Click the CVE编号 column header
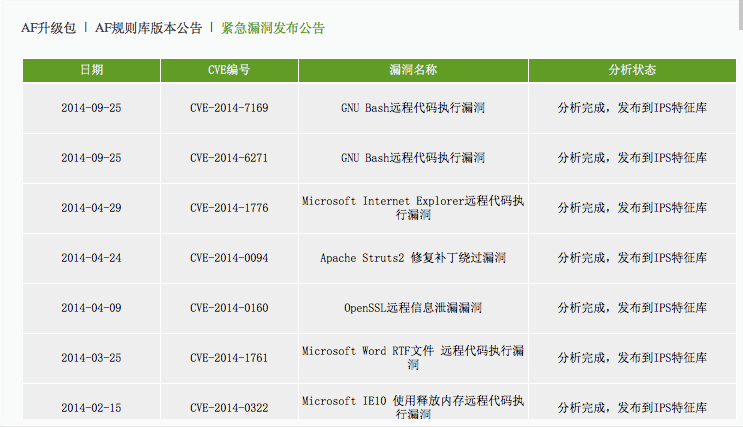Screen dimensions: 743x427 click(x=229, y=70)
